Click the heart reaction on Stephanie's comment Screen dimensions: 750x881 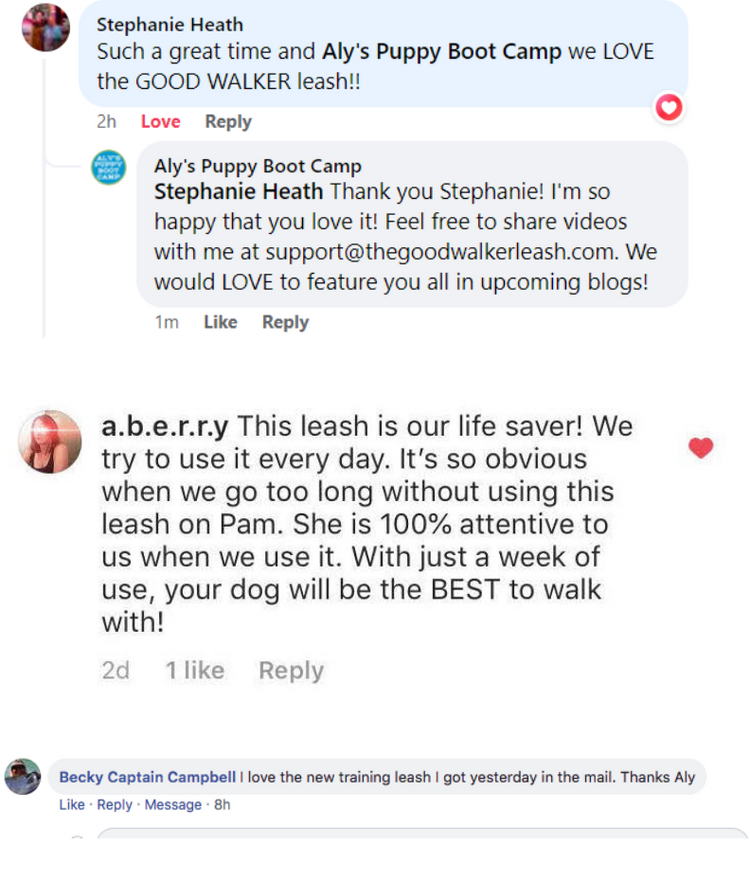pos(669,107)
